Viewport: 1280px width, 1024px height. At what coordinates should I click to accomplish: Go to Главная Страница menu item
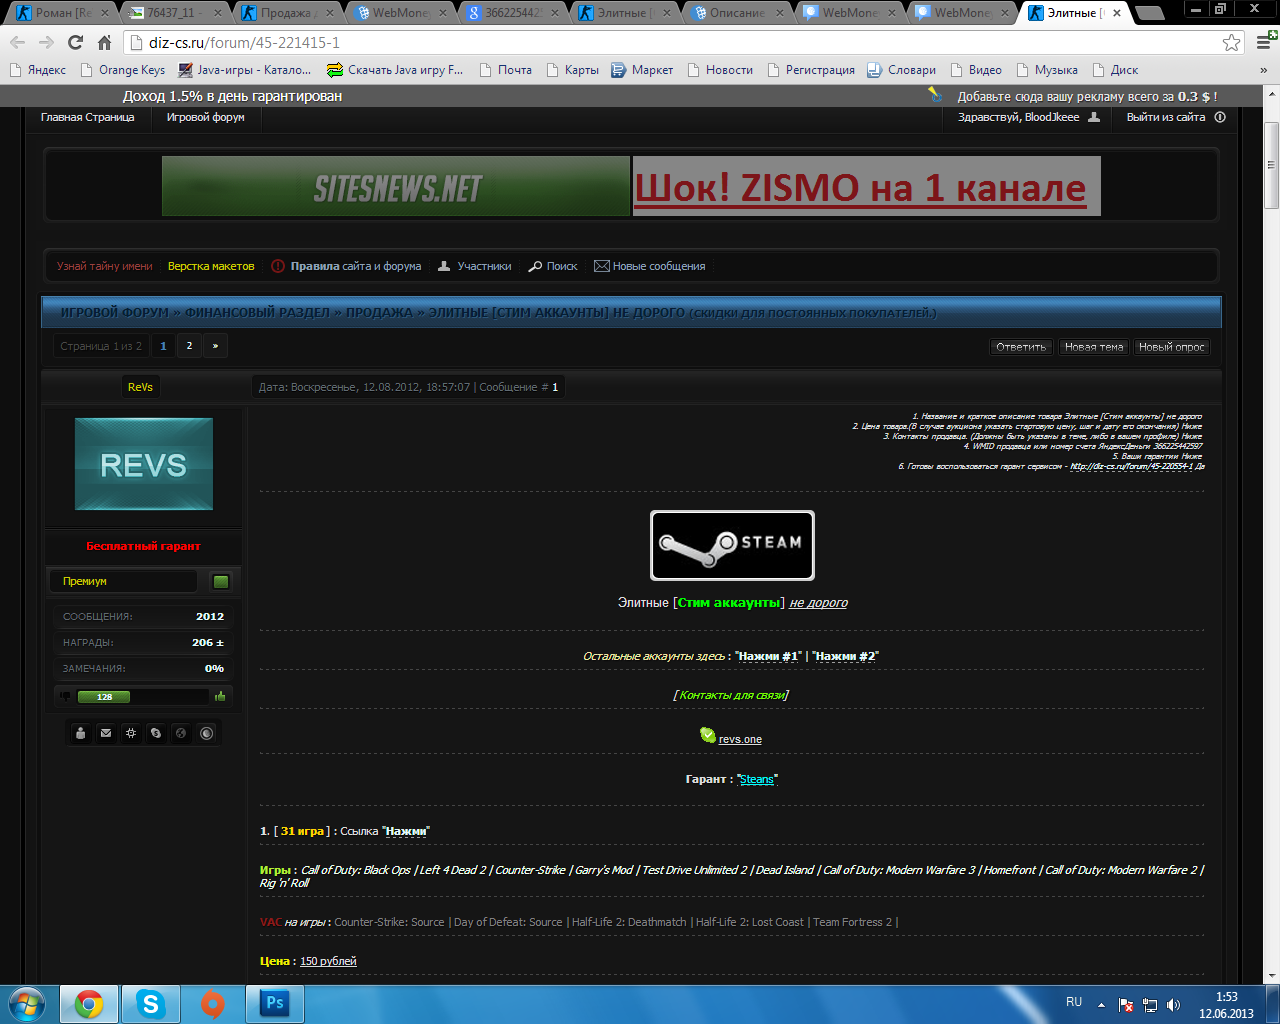coord(88,117)
